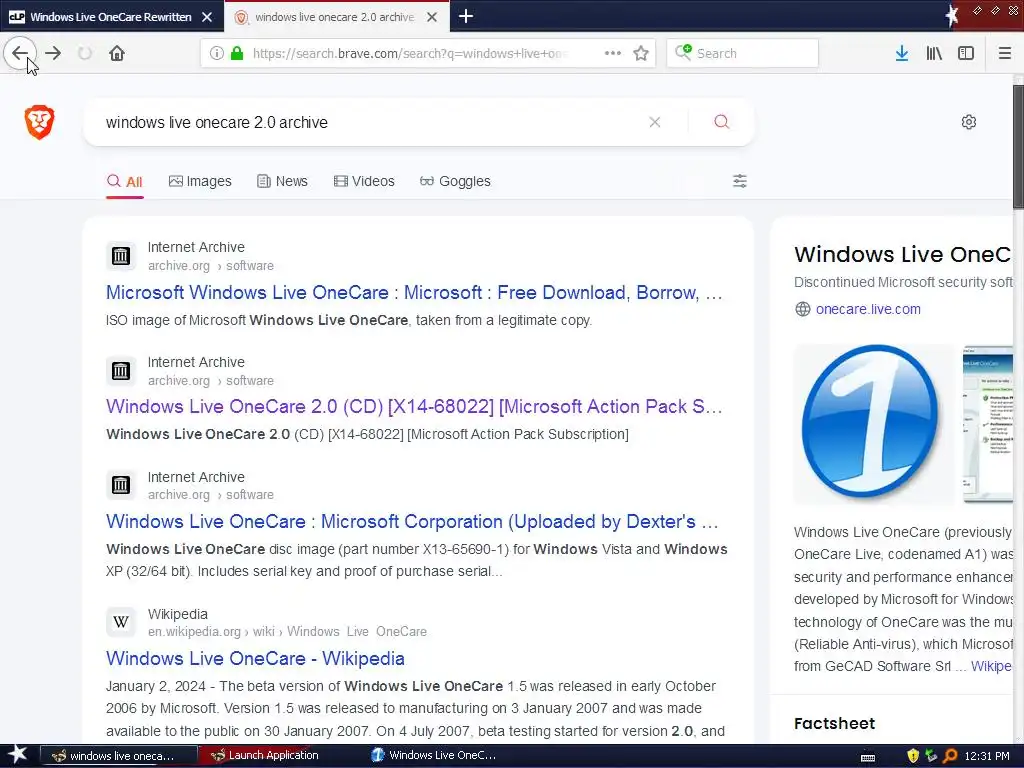This screenshot has width=1024, height=768.
Task: Switch to Windows Live OneC... taskbar window
Action: 434,756
